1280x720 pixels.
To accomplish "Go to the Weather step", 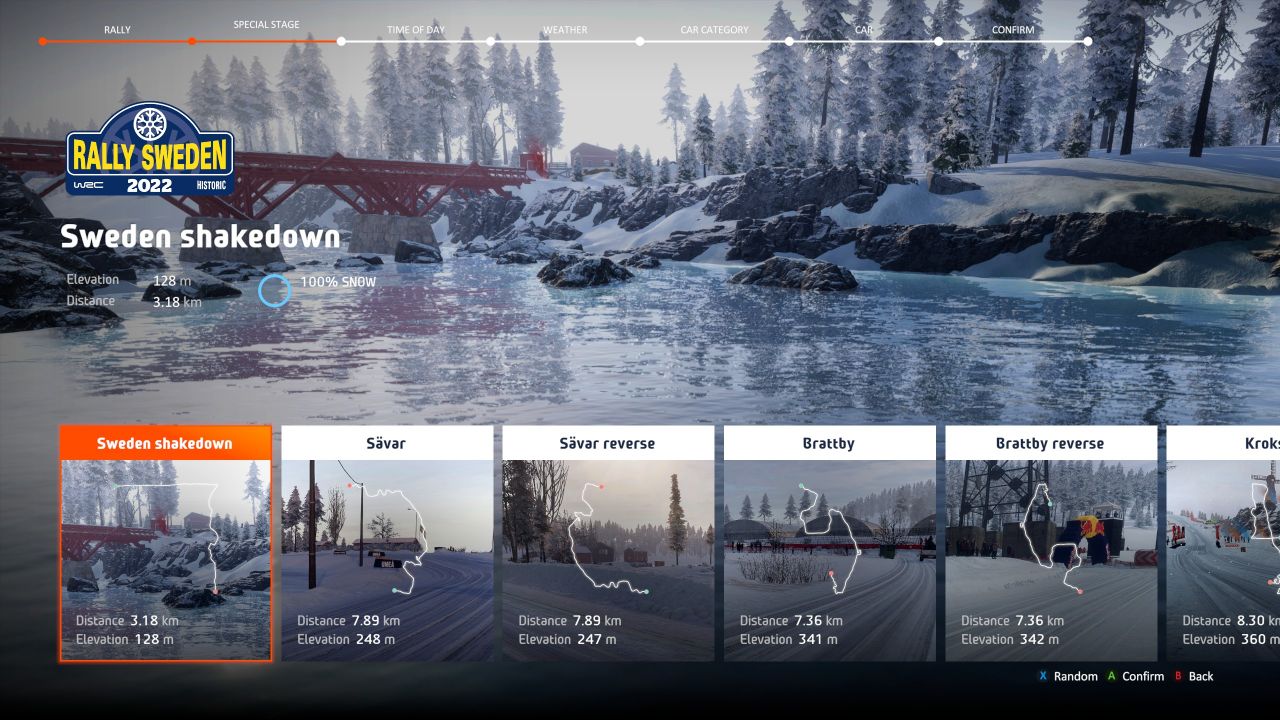I will point(565,30).
